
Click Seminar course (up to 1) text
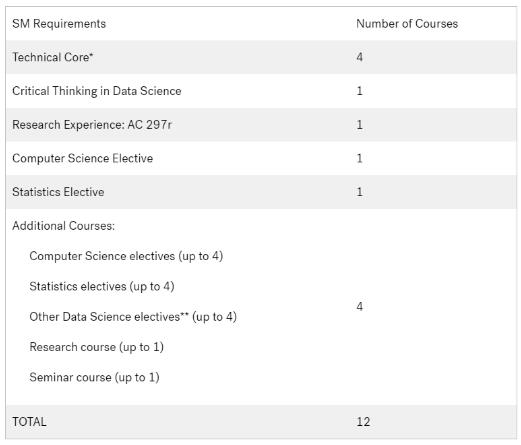94,377
